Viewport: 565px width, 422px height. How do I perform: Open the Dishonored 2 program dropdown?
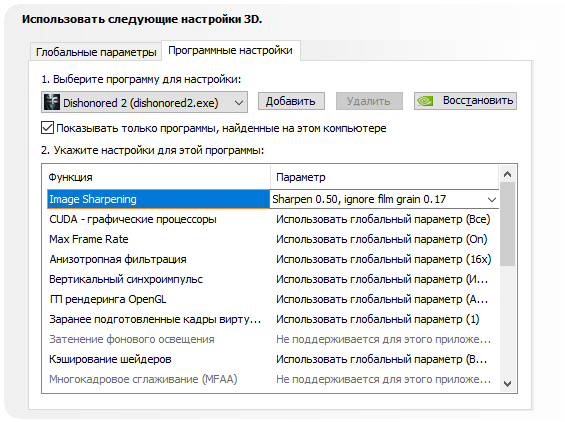pyautogui.click(x=144, y=102)
